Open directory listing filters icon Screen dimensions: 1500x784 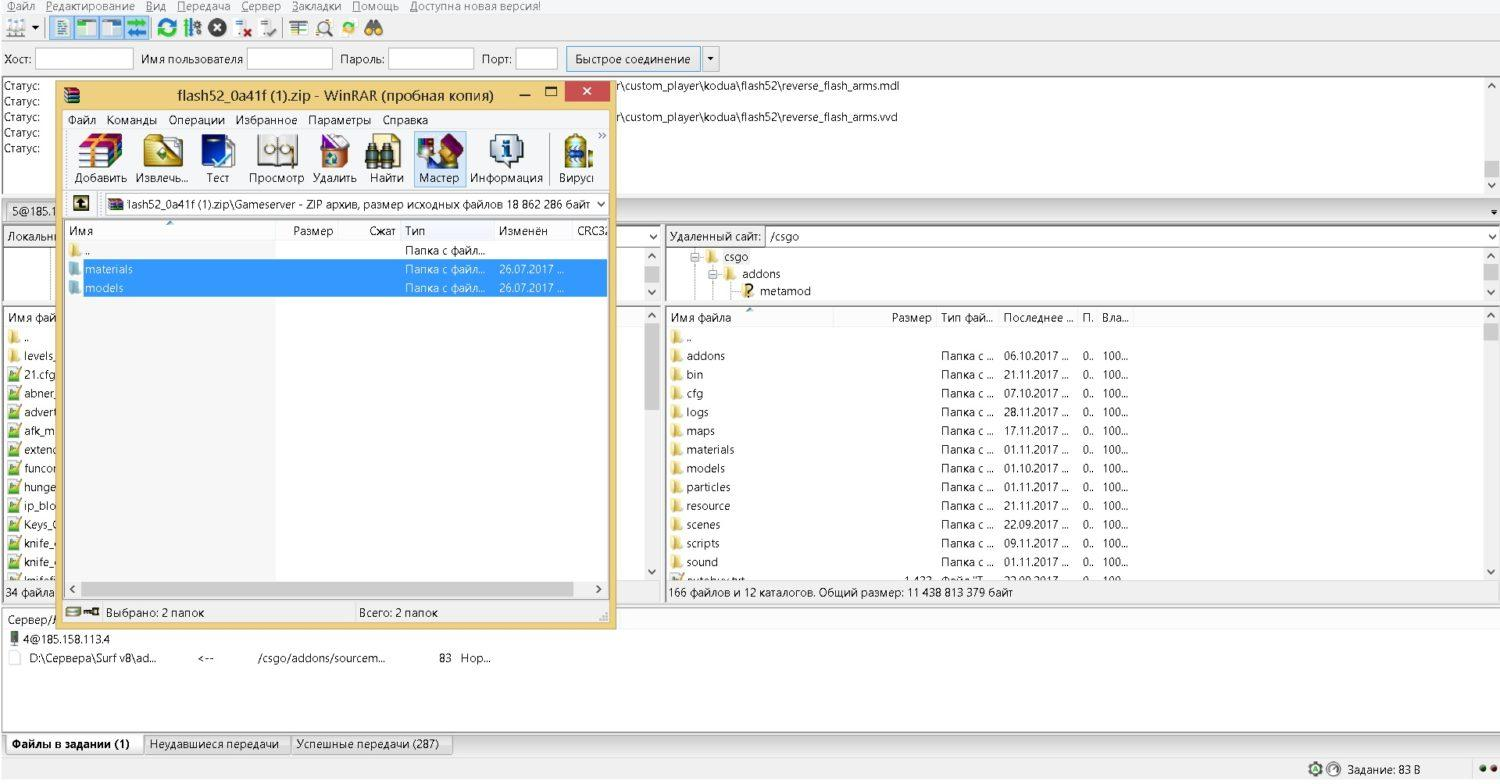(x=299, y=28)
